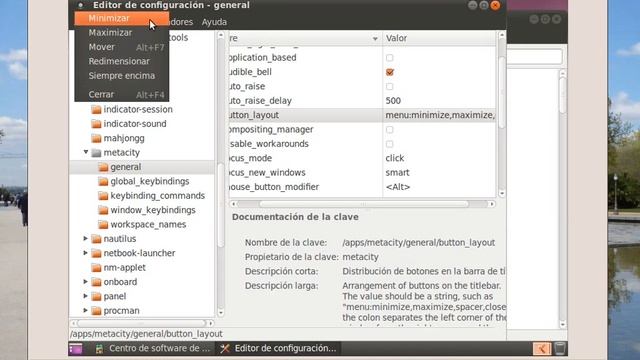Collapse the metacity tree node

86,152
